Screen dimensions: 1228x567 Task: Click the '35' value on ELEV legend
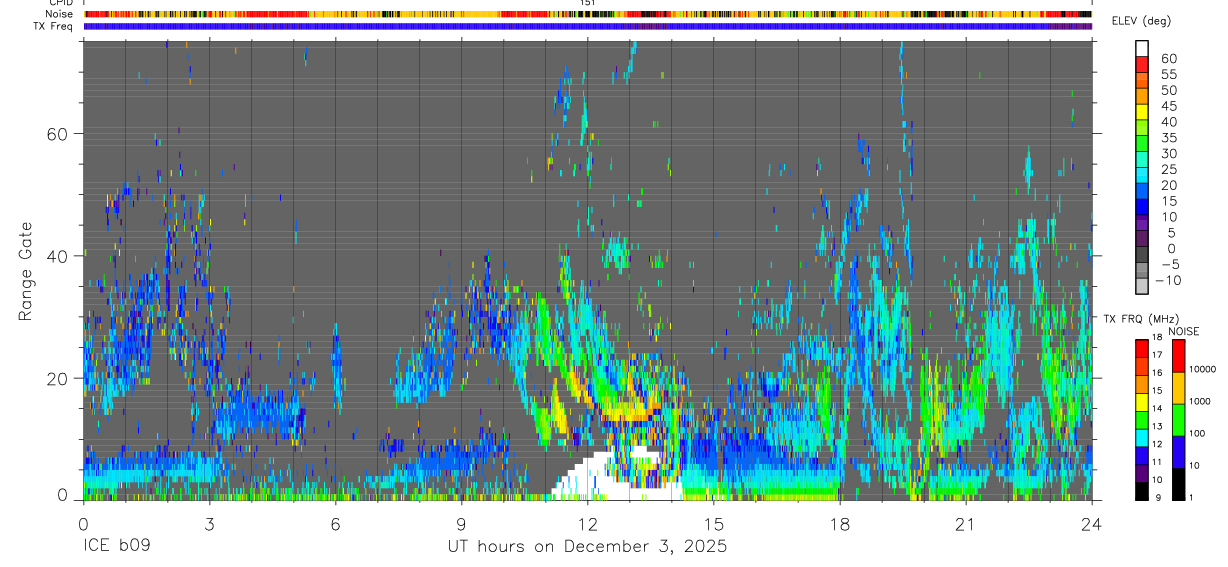coord(1168,138)
